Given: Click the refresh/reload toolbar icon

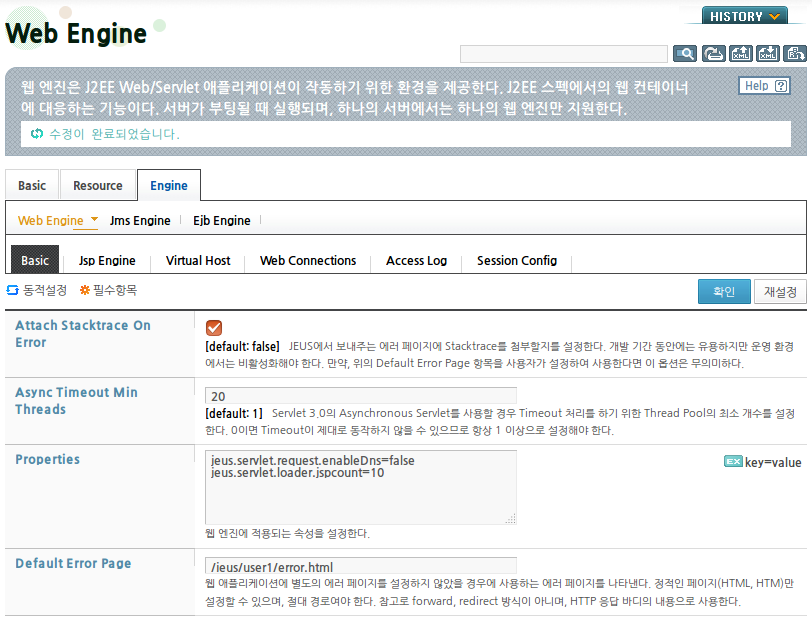Looking at the screenshot, I should coord(713,53).
